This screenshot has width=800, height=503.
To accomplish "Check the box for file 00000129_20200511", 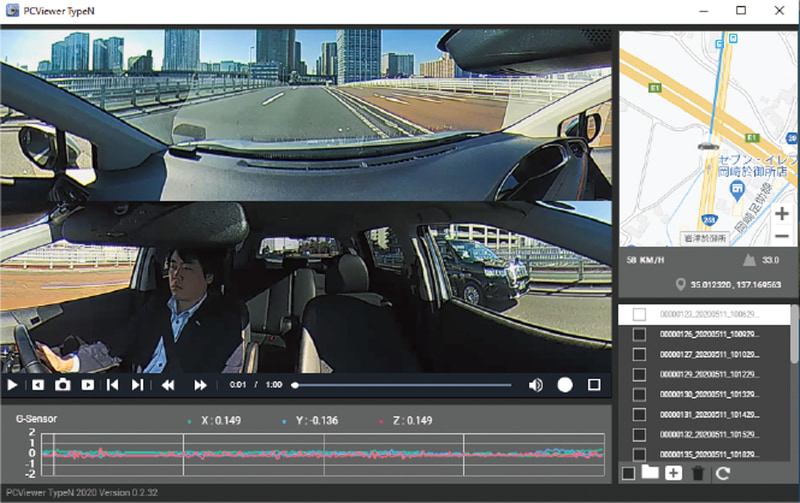I will (x=639, y=374).
